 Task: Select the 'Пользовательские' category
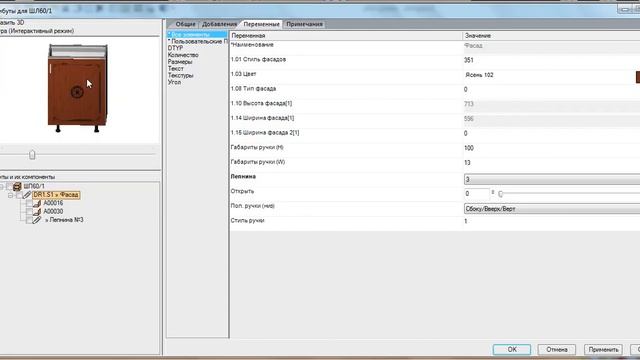[197, 41]
